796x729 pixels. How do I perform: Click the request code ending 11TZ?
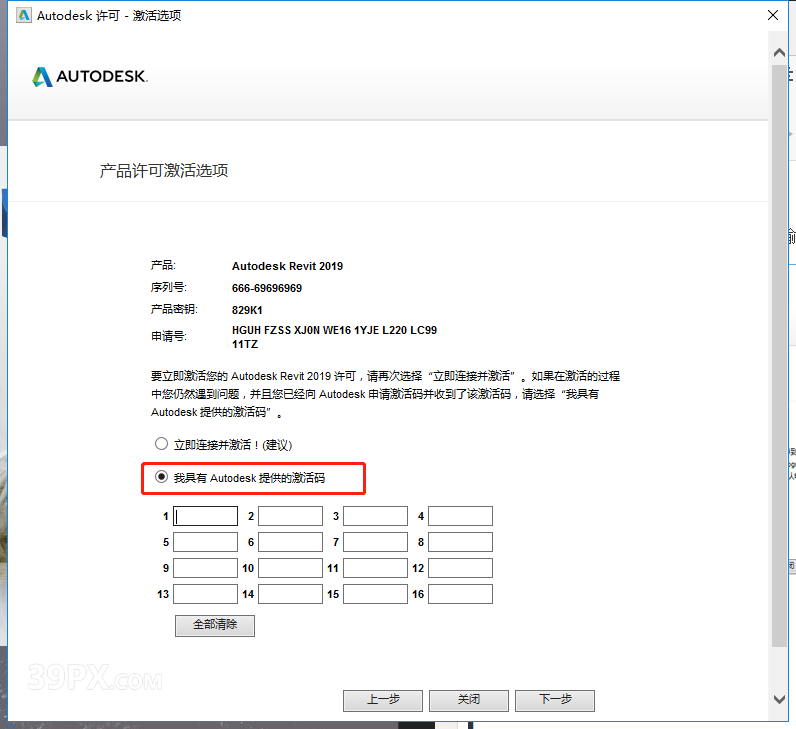tap(245, 344)
